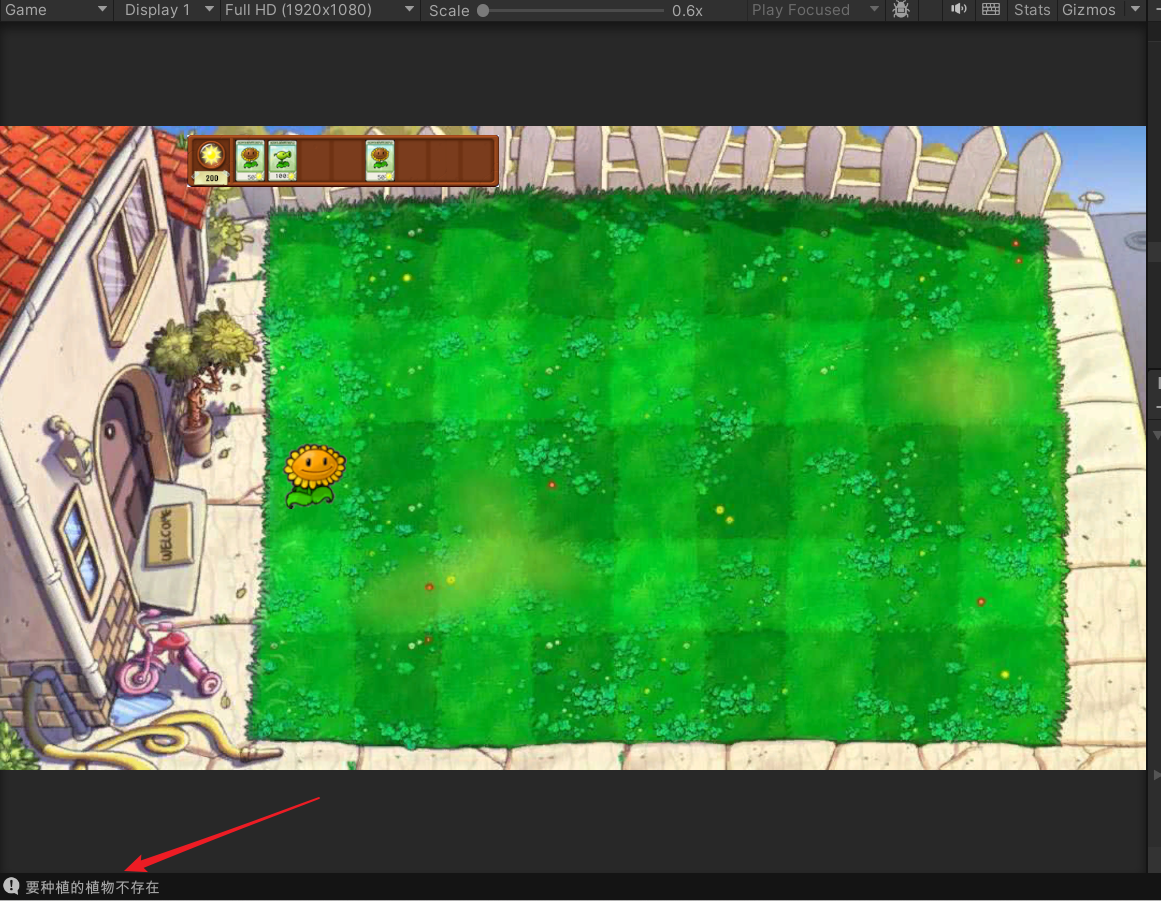Expand the Gizmos dropdown arrow
This screenshot has height=901, width=1161.
(1135, 10)
